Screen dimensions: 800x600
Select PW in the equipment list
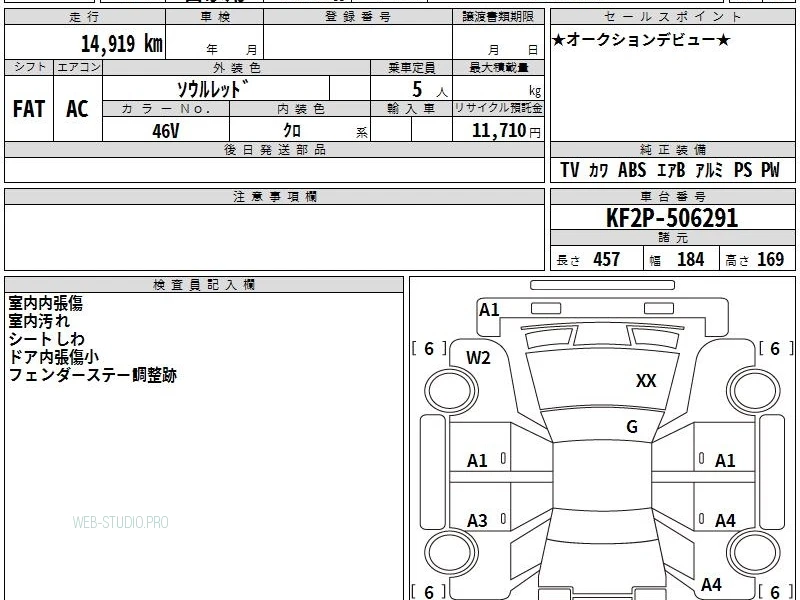tap(770, 170)
